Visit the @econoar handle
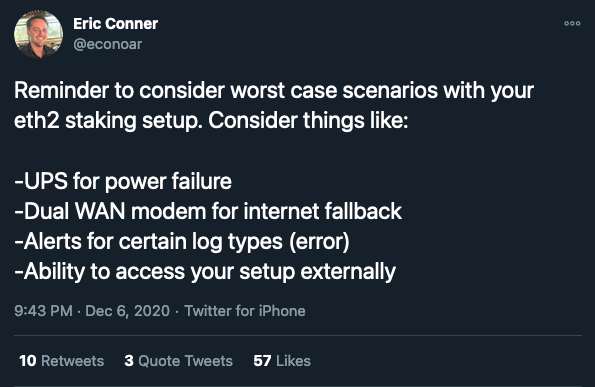Image resolution: width=595 pixels, height=387 pixels. click(108, 44)
